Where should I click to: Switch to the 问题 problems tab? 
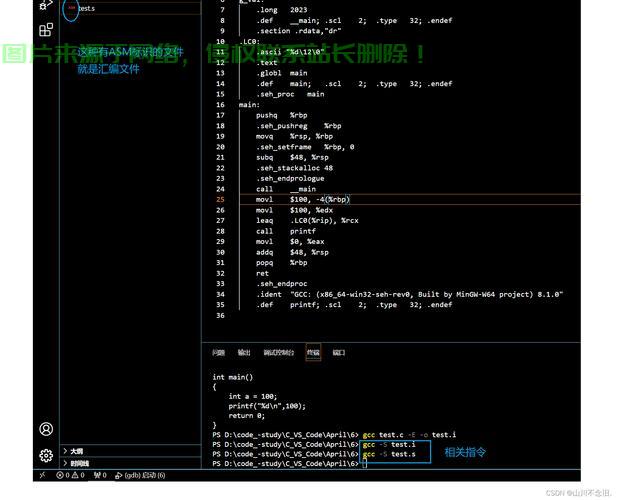[218, 352]
